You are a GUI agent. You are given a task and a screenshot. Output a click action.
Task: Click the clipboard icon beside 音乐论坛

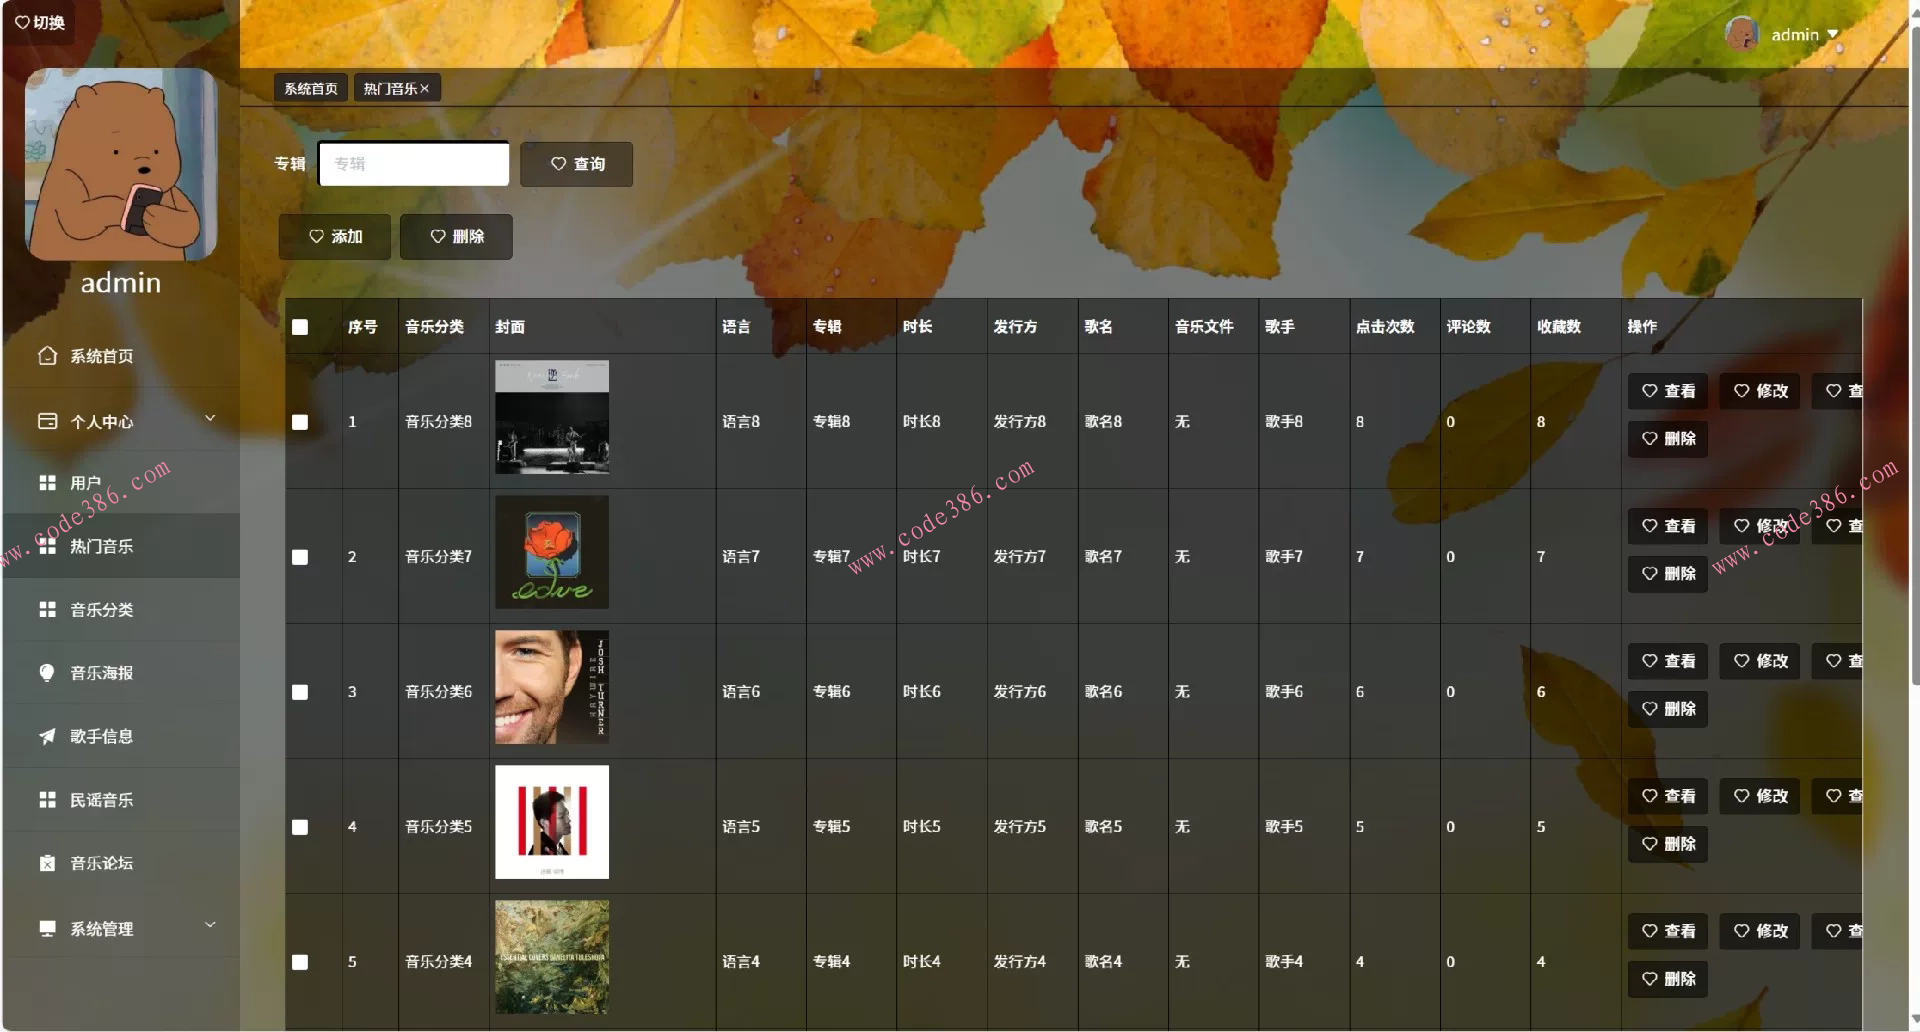click(x=47, y=863)
